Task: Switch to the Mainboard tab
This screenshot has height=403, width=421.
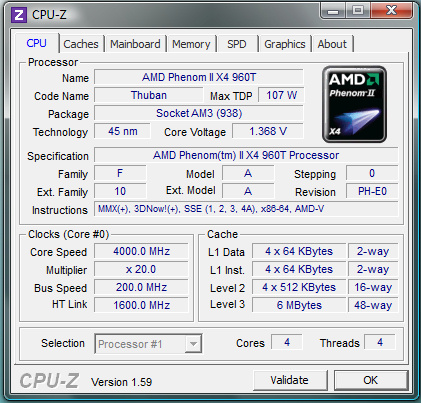Action: tap(135, 44)
